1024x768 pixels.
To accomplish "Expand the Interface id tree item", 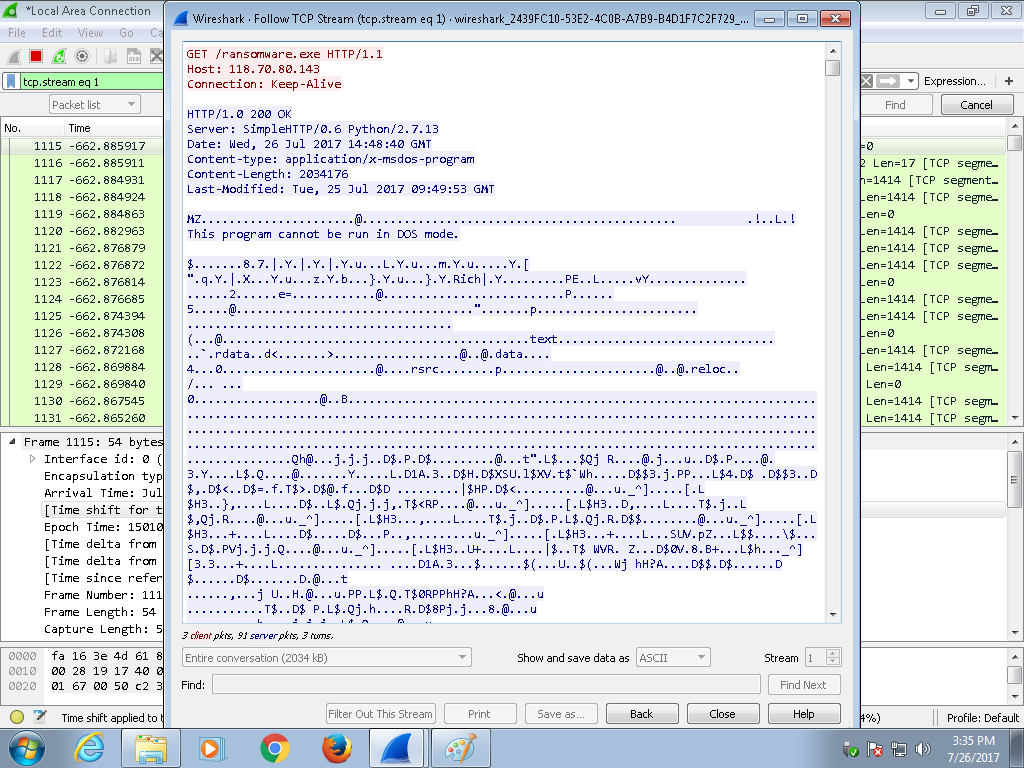I will click(33, 459).
